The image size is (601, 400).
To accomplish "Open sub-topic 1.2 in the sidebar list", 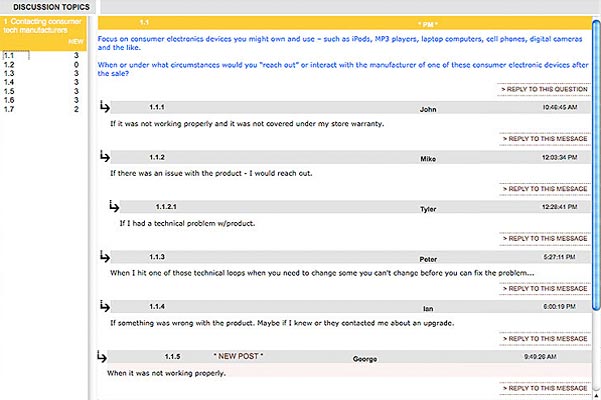I will [9, 65].
